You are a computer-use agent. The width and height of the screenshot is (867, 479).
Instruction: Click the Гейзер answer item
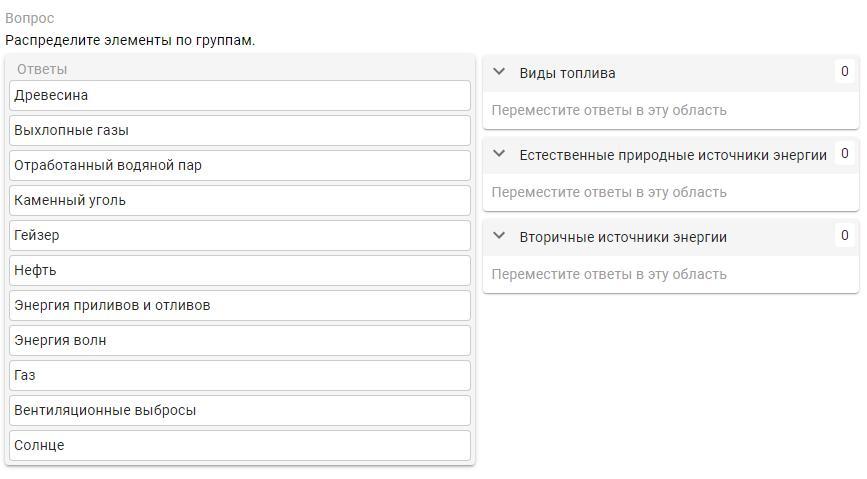tap(240, 236)
